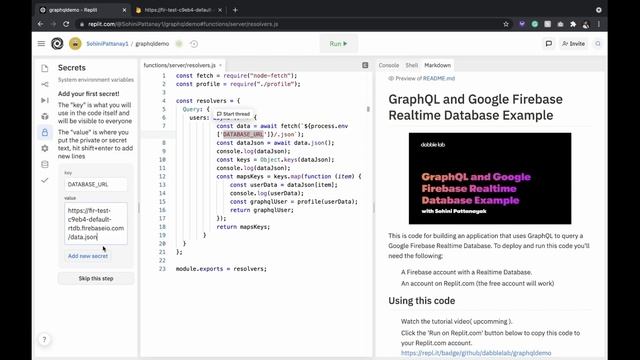Click the GraphQL Firebase banner image
The image size is (640, 360).
[490, 178]
